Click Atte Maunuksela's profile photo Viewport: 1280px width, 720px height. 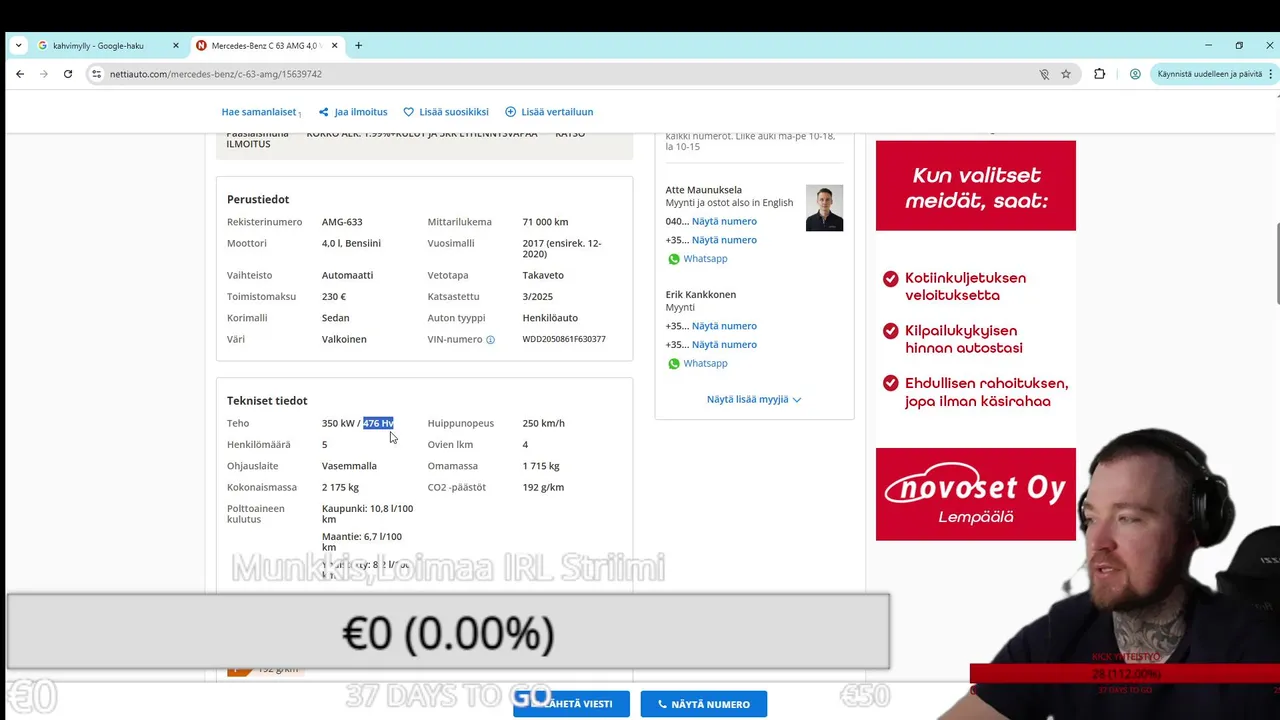point(824,208)
